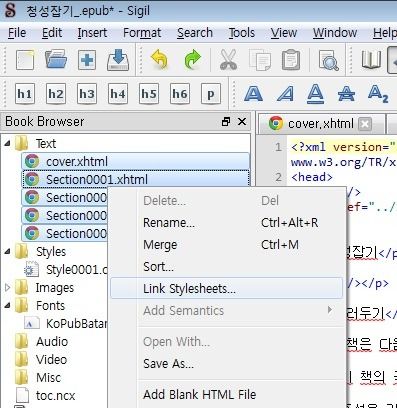The height and width of the screenshot is (408, 397).
Task: Close the cover.xhtml tab
Action: pyautogui.click(x=365, y=124)
